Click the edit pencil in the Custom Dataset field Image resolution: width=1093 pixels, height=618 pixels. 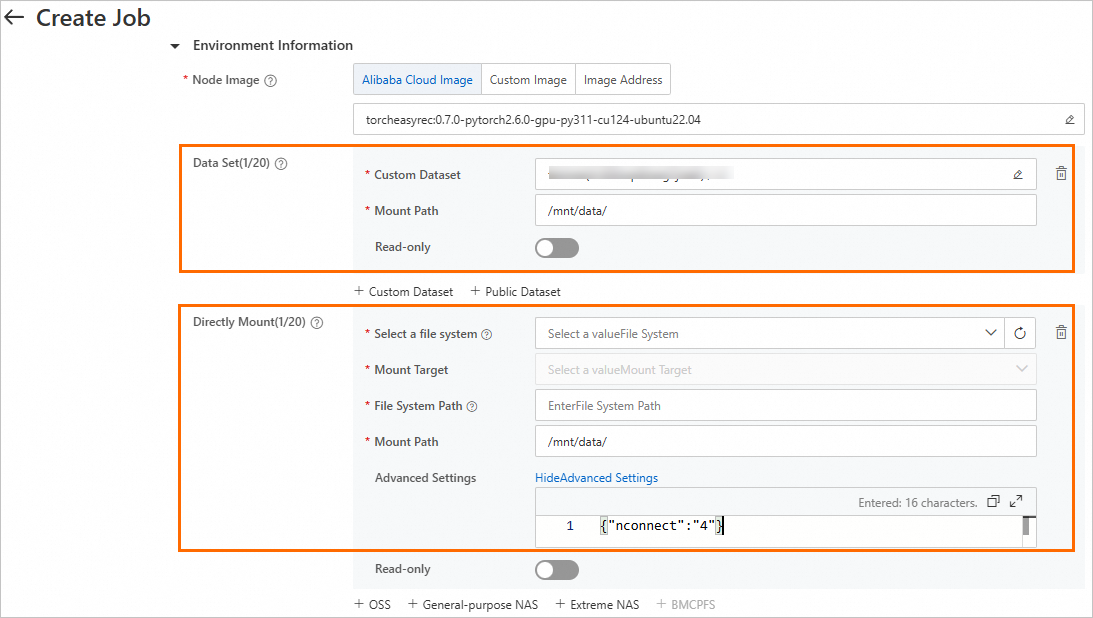1018,175
